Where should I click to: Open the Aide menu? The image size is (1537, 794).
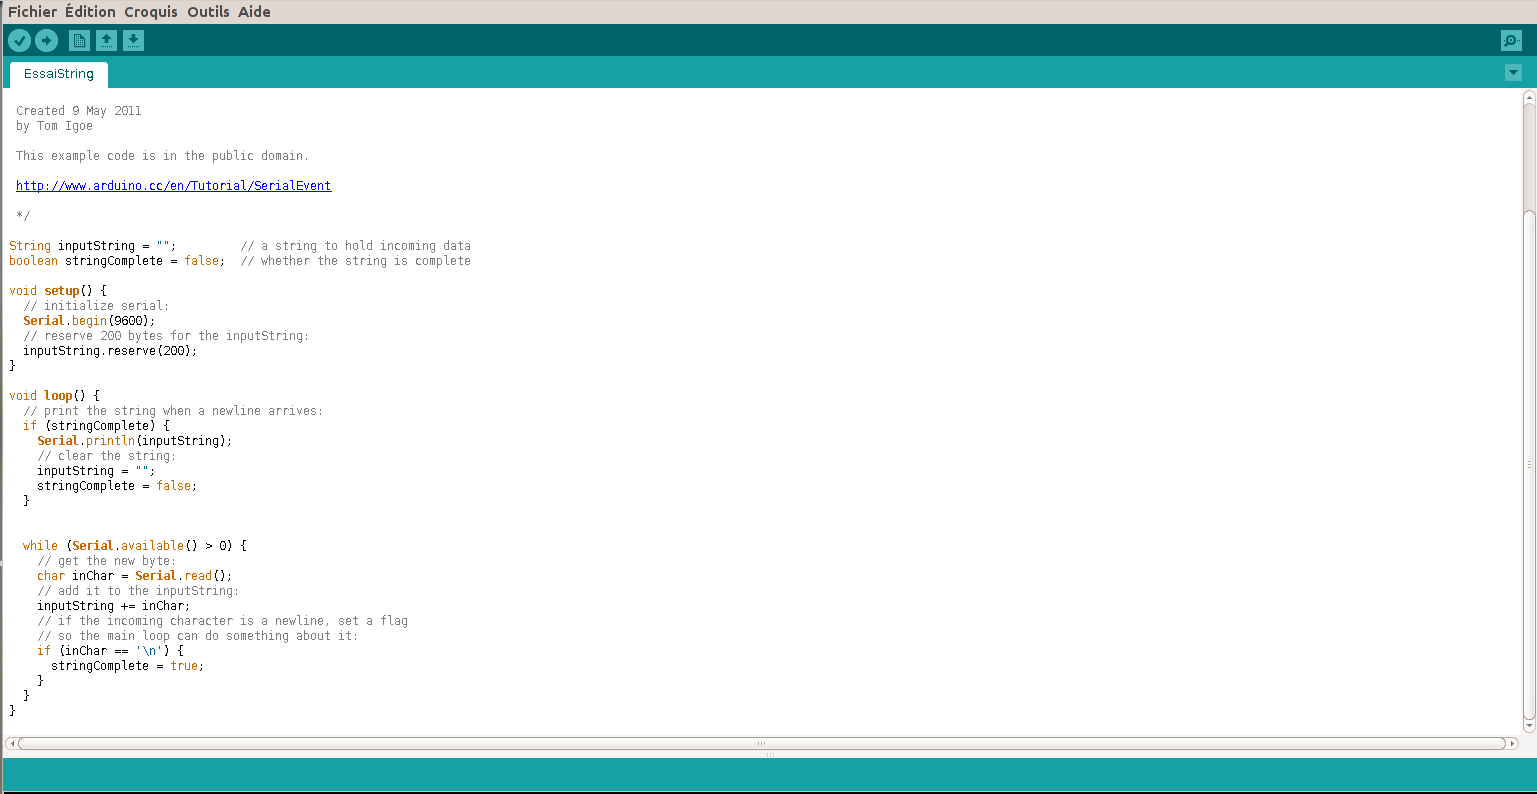coord(254,12)
